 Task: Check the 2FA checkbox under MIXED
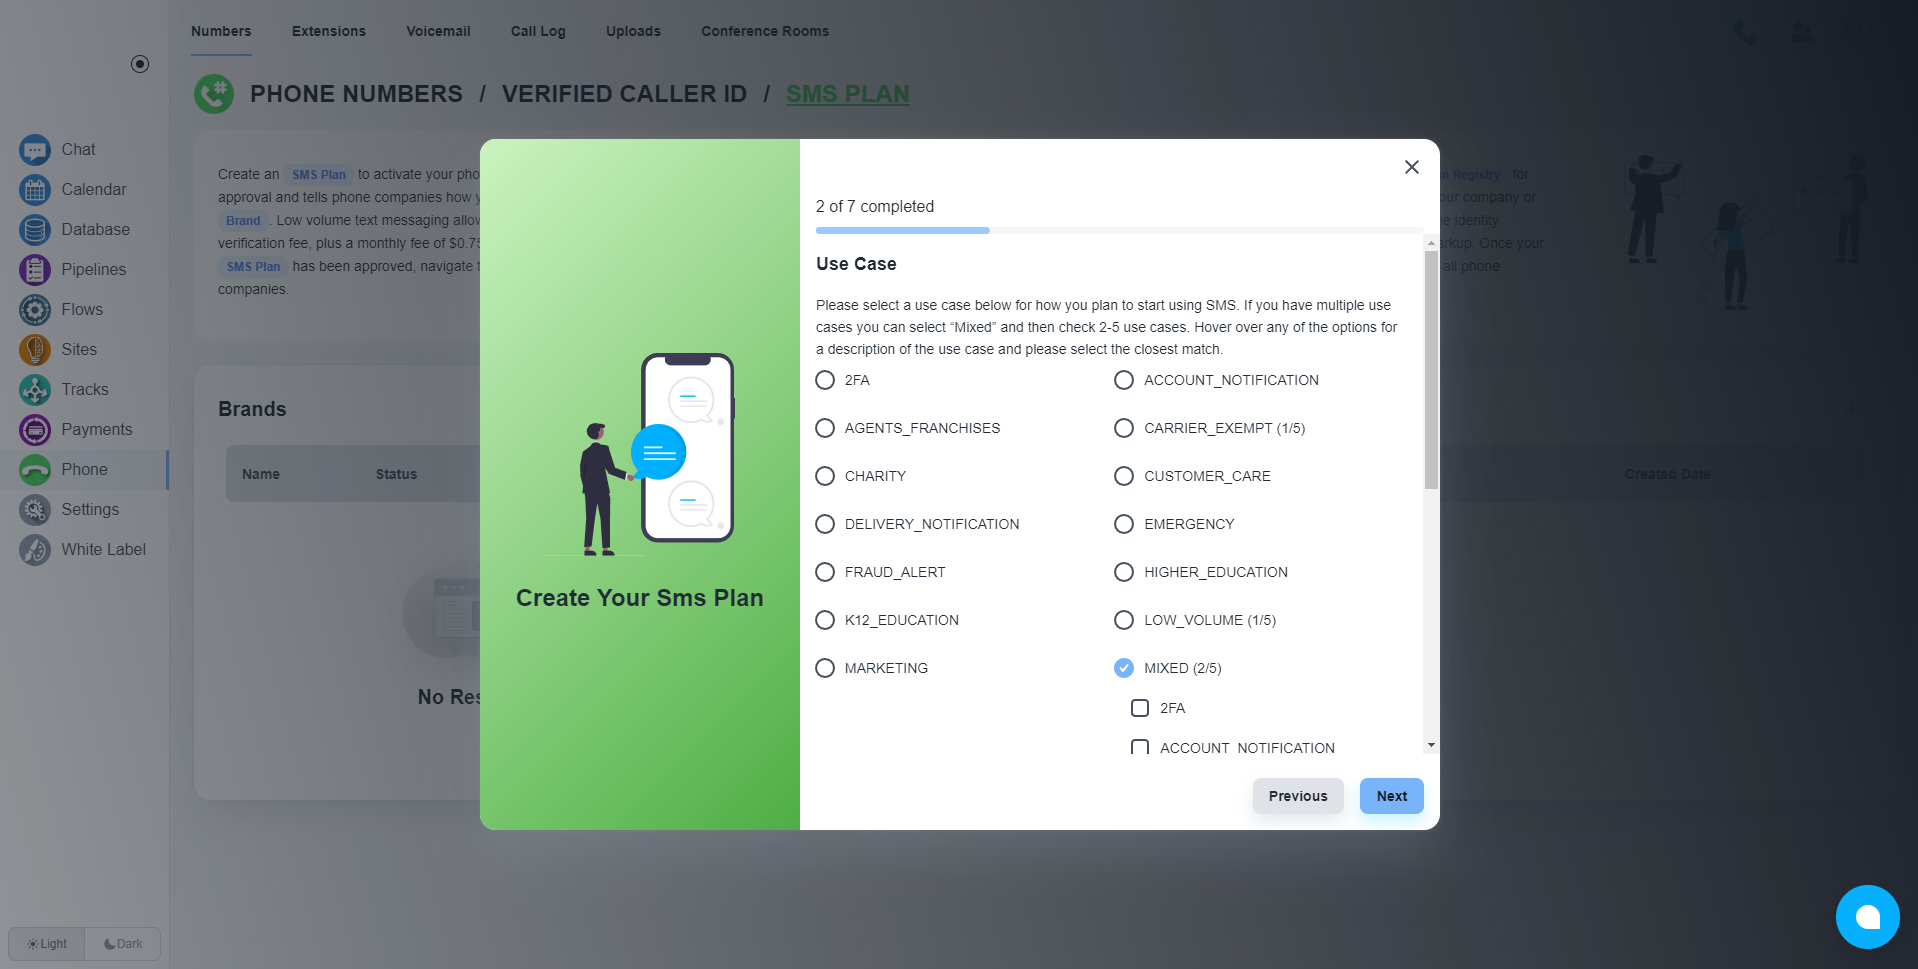point(1140,708)
